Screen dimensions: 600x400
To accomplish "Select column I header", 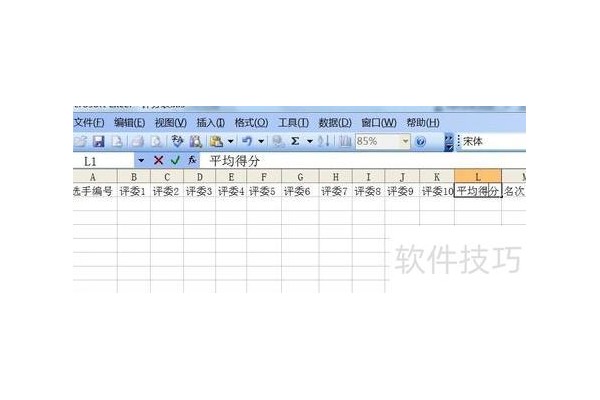I will (x=368, y=177).
